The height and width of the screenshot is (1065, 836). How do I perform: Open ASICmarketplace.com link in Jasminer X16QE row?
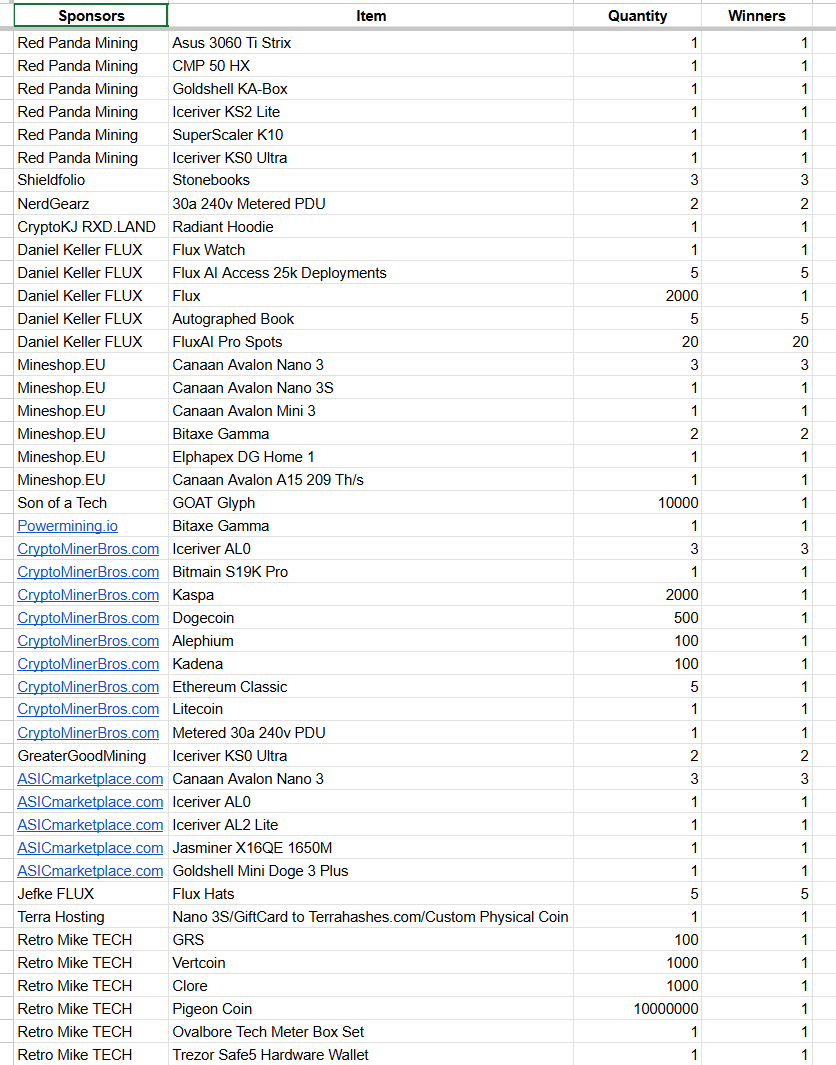pos(90,848)
